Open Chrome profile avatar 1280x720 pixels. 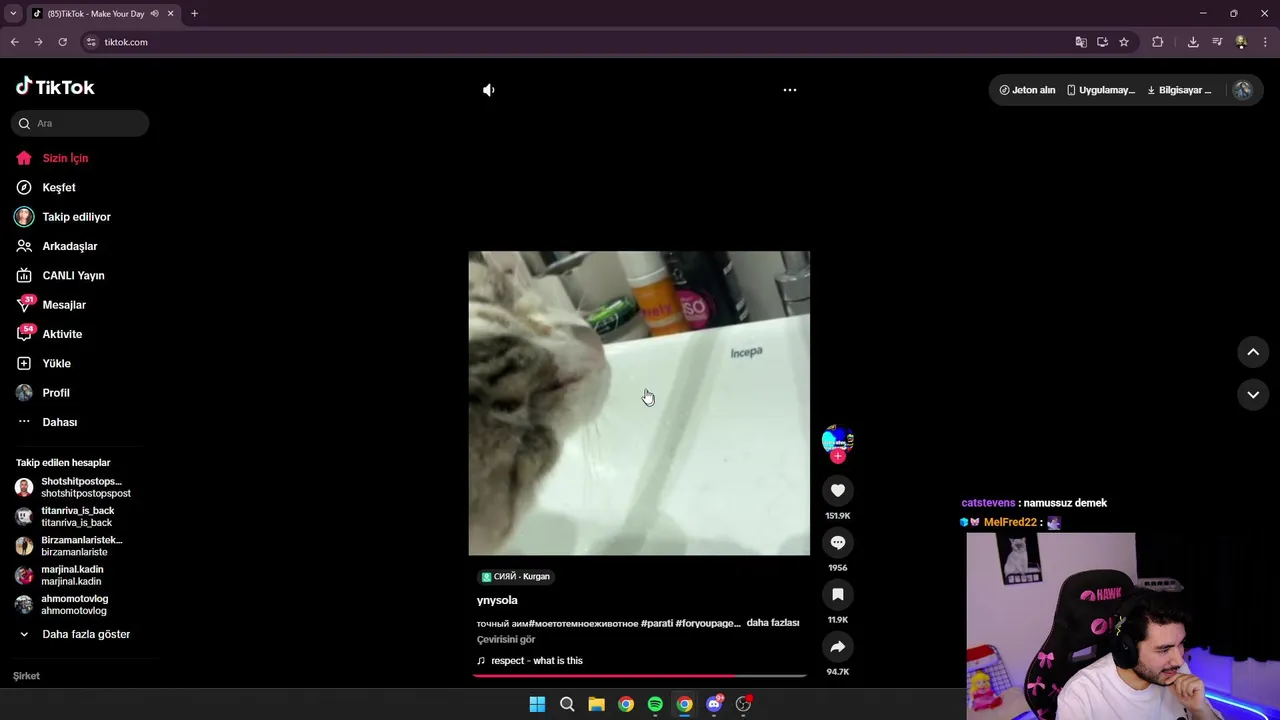click(x=1241, y=42)
